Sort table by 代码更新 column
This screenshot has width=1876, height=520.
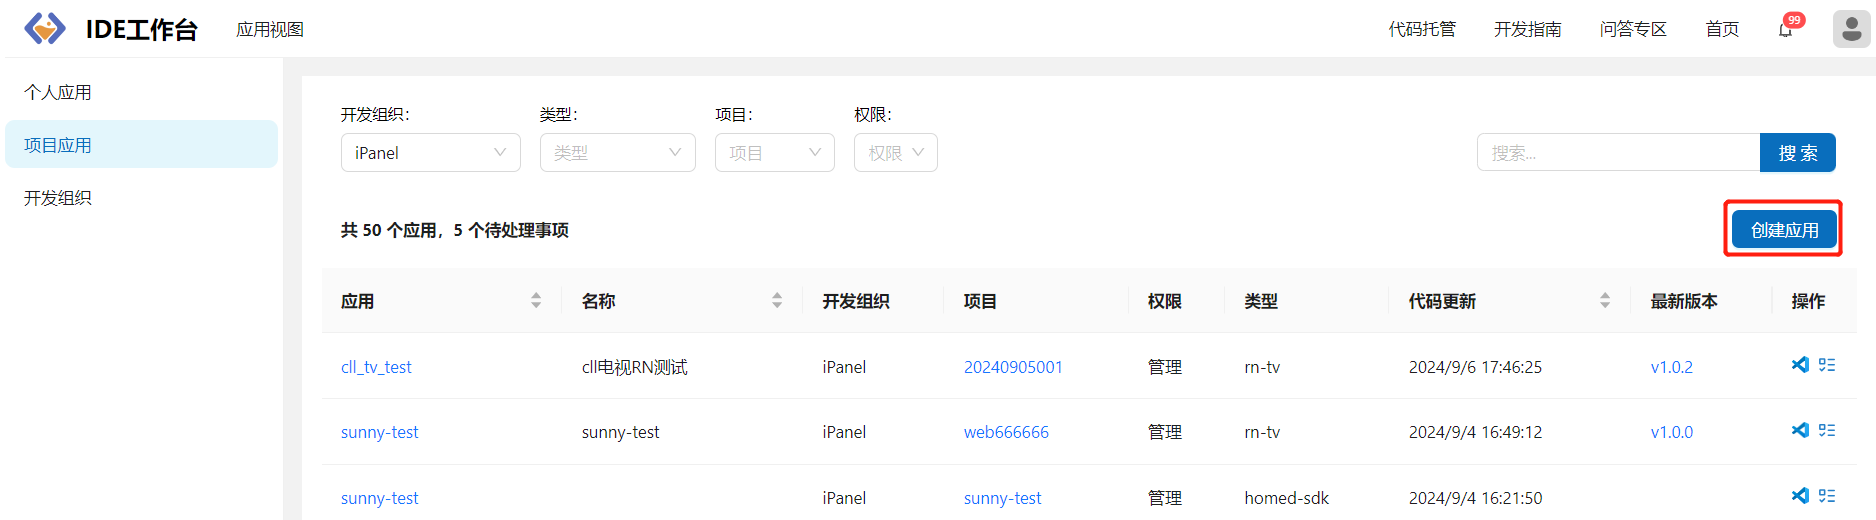coord(1605,301)
